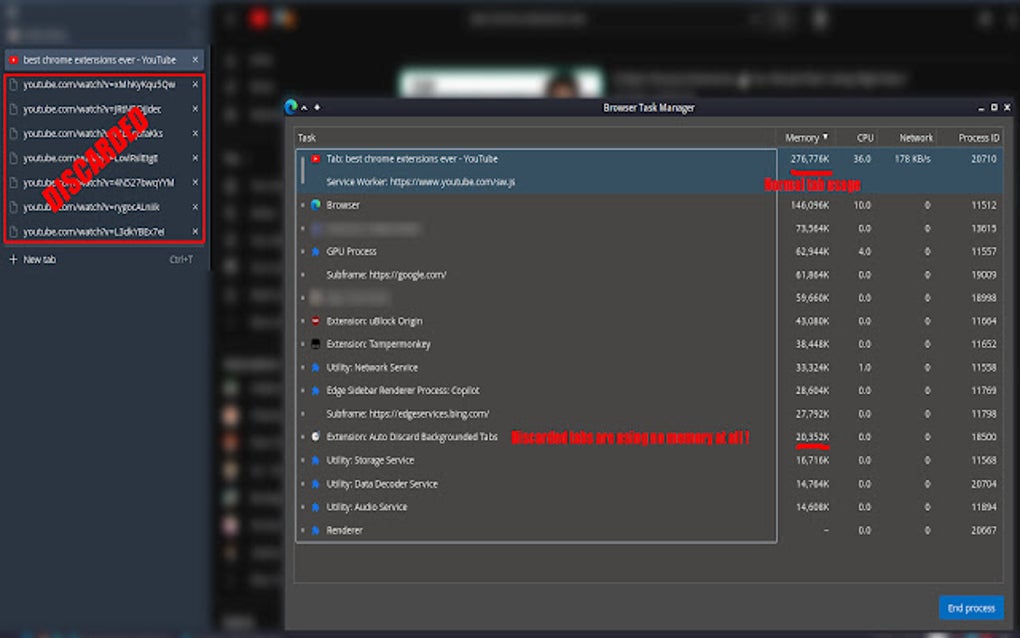Image resolution: width=1020 pixels, height=638 pixels.
Task: Click the Audio Service utility icon
Action: pos(317,507)
